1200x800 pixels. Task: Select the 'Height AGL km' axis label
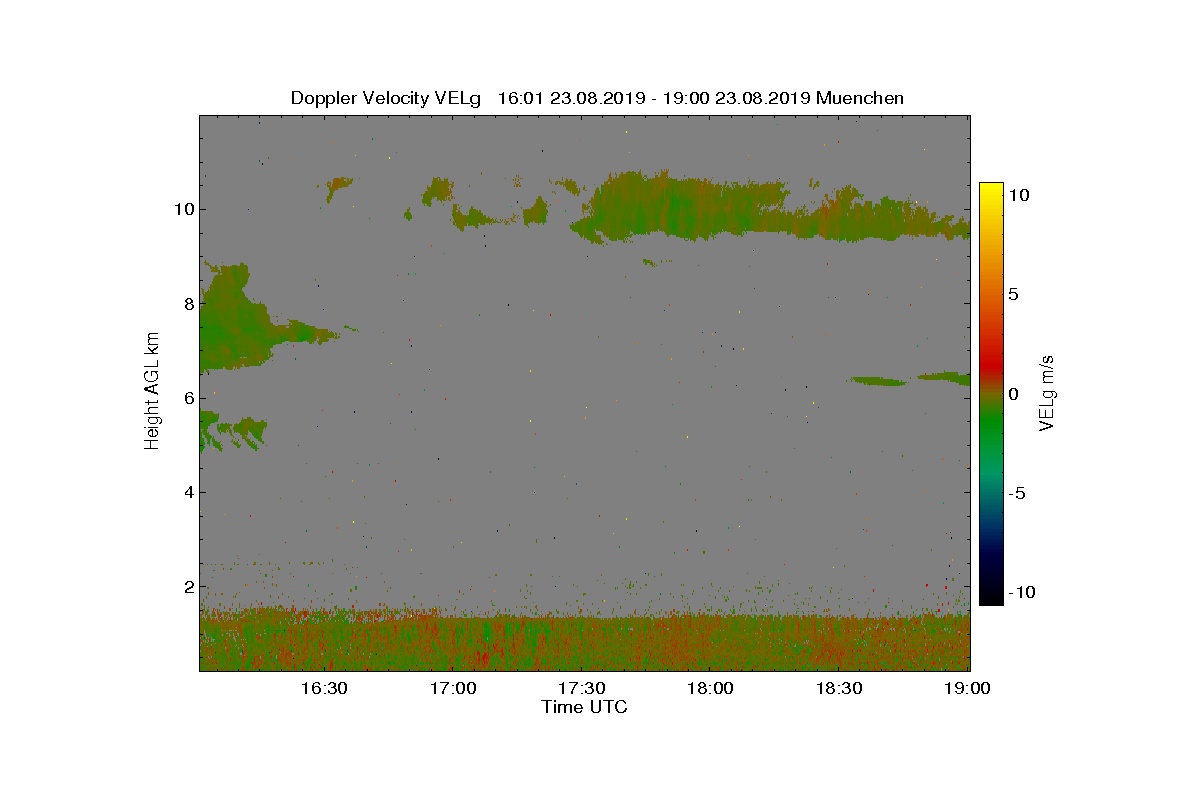click(x=152, y=390)
